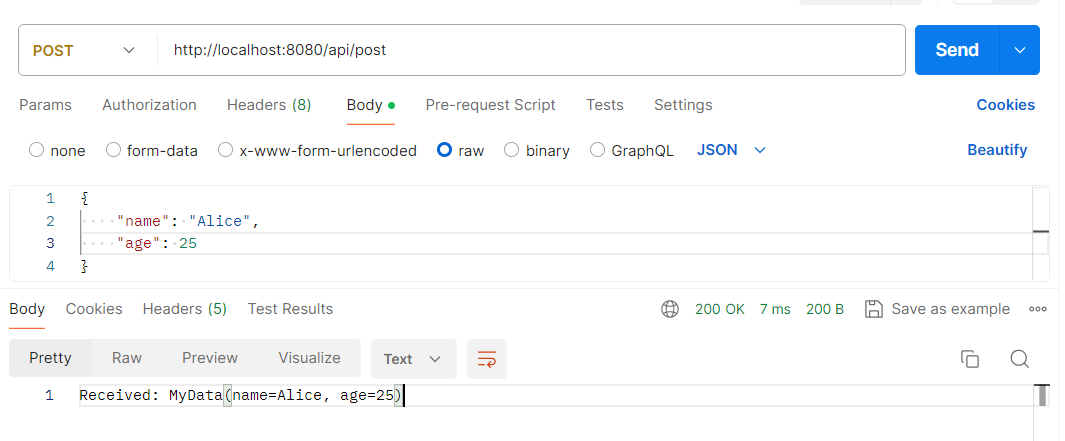Select the binary body radio button
Image resolution: width=1065 pixels, height=441 pixels.
(512, 150)
